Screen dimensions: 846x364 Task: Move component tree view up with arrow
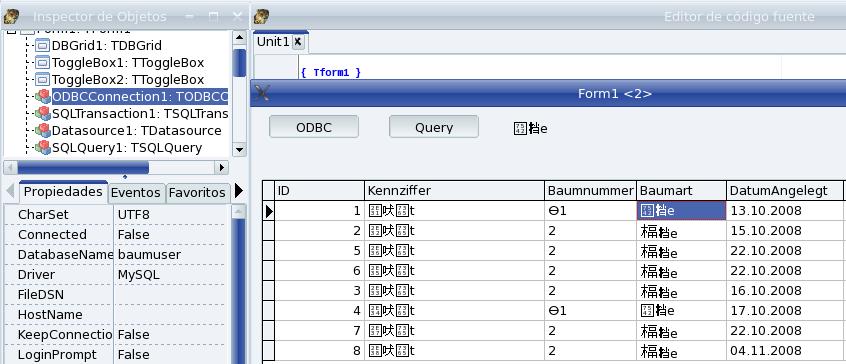click(x=239, y=38)
